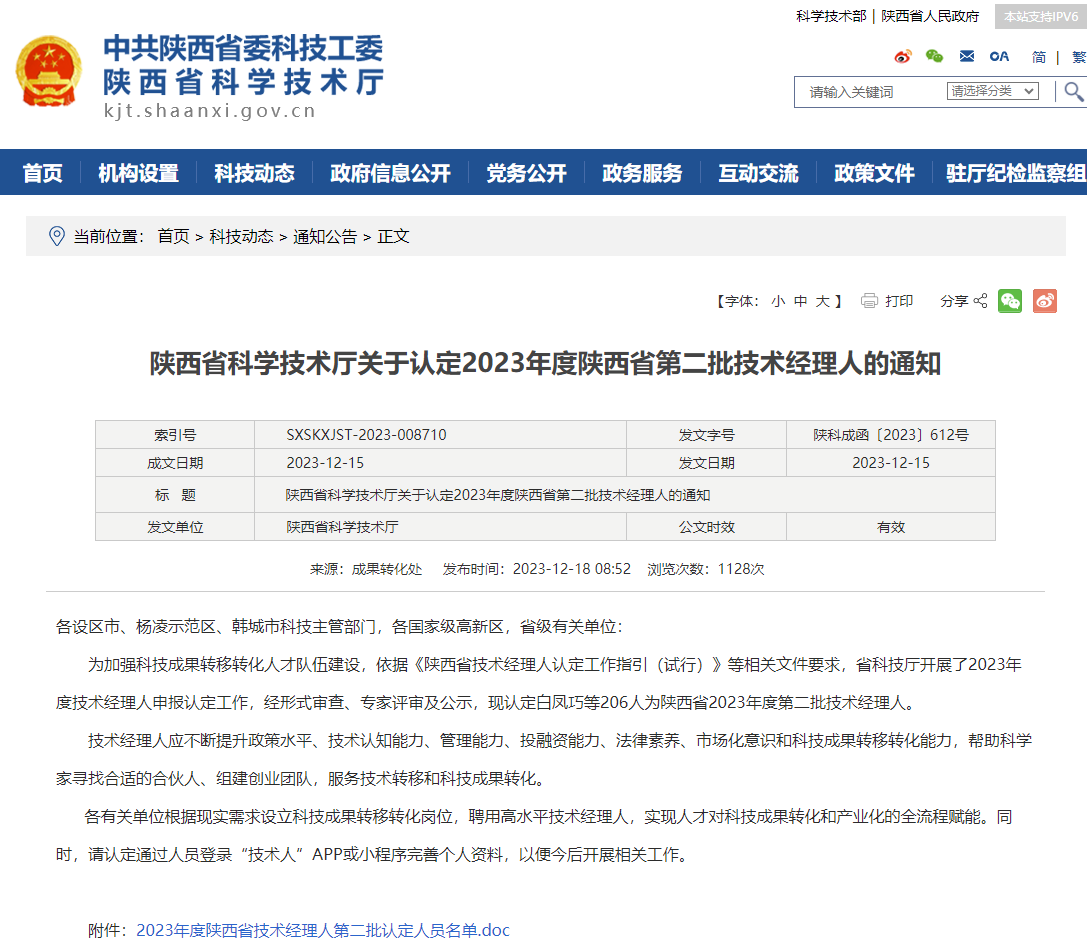Open the 政府信息公开 nav menu

pos(390,173)
